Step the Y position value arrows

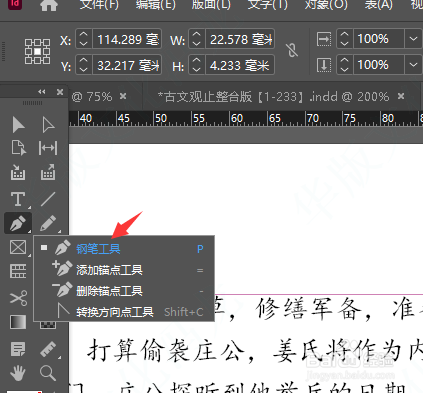click(84, 65)
